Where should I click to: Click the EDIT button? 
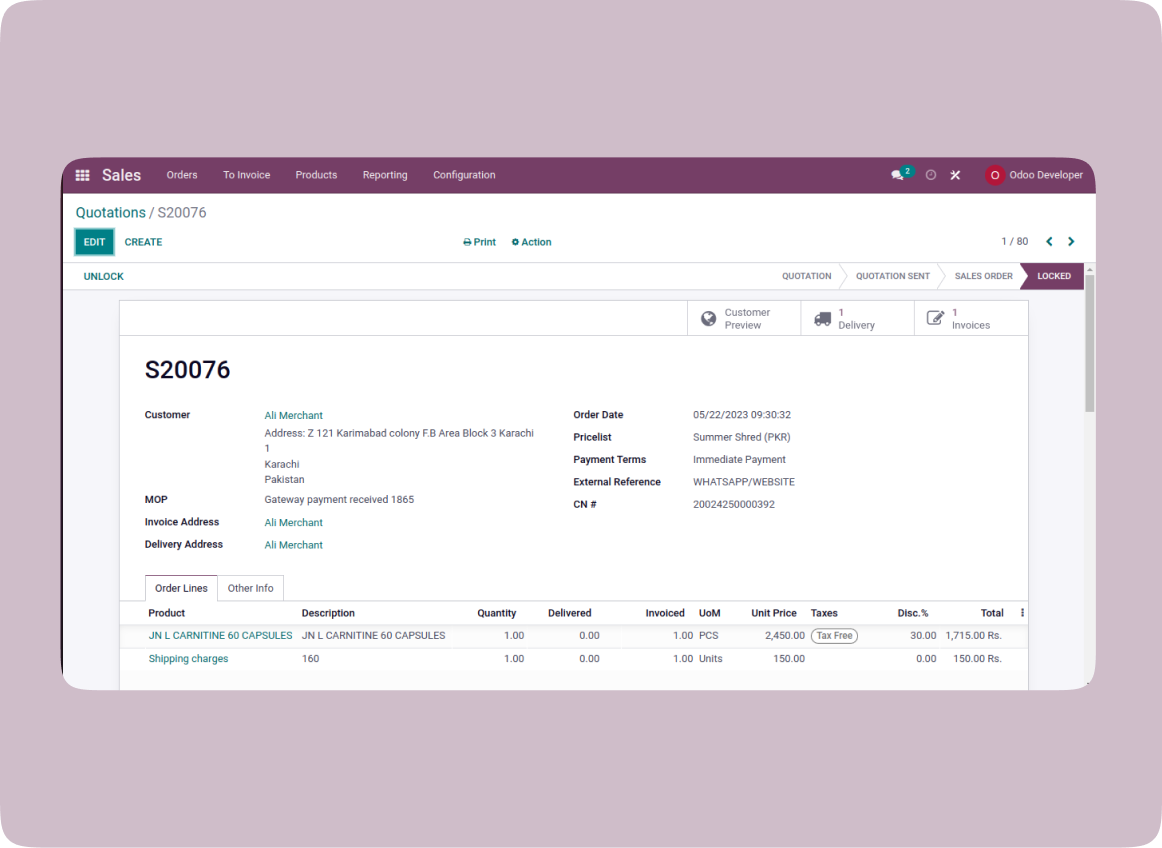94,242
